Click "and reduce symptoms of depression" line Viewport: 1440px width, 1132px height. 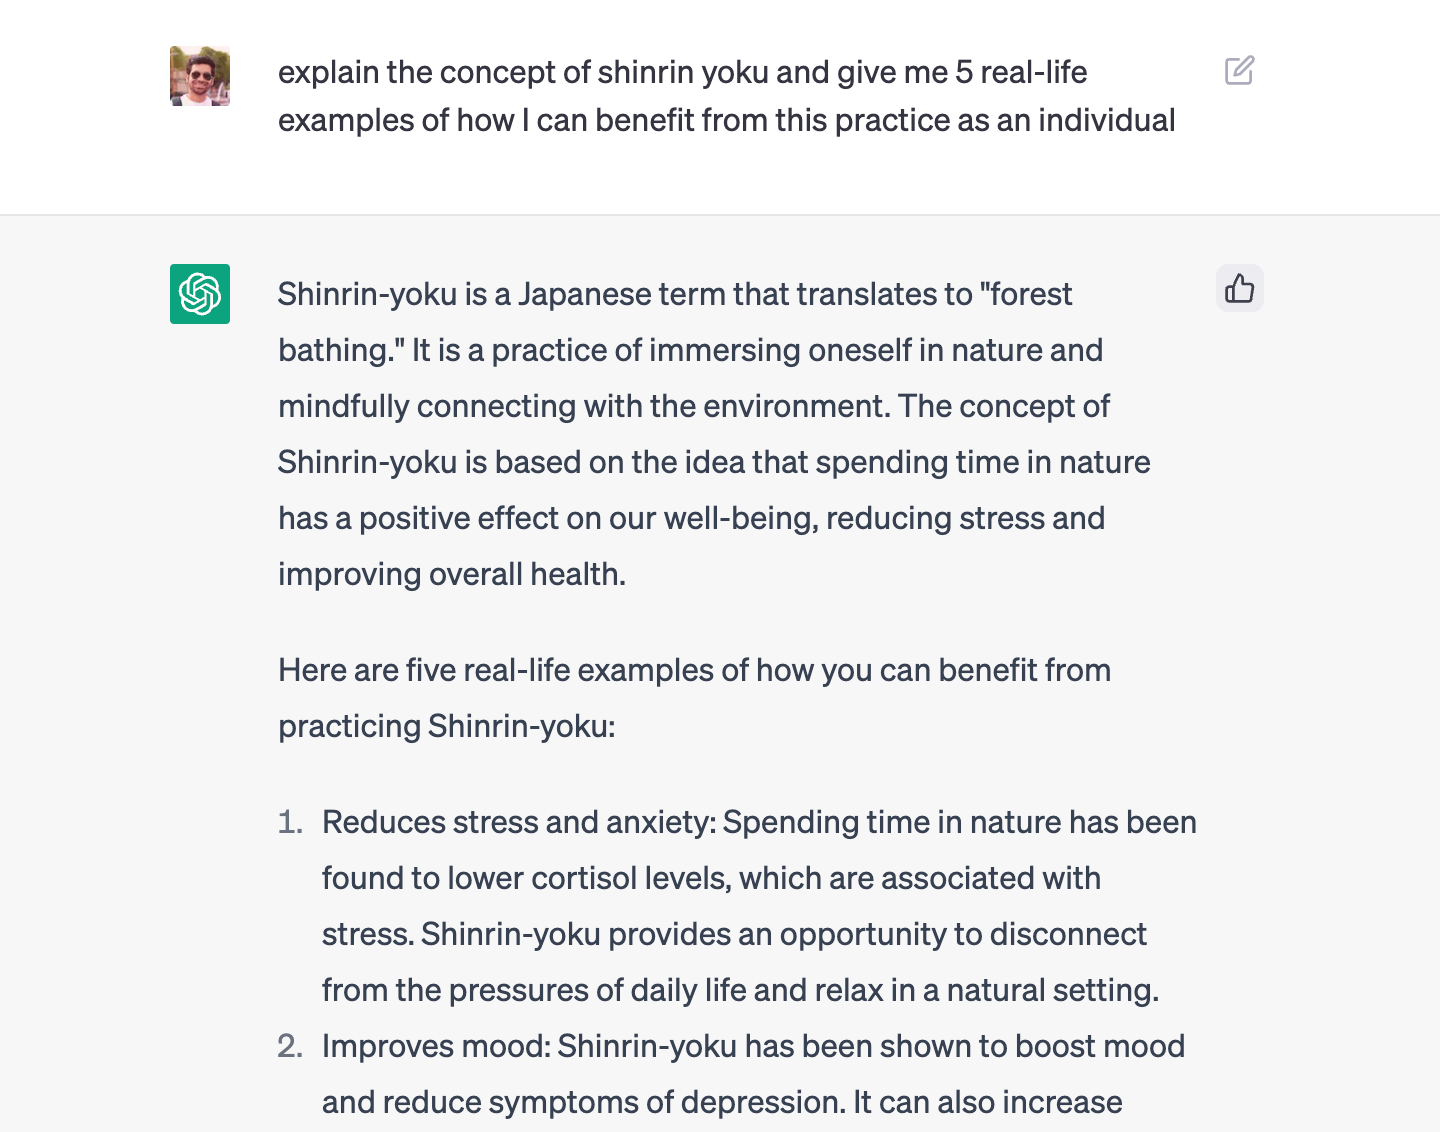(583, 1102)
